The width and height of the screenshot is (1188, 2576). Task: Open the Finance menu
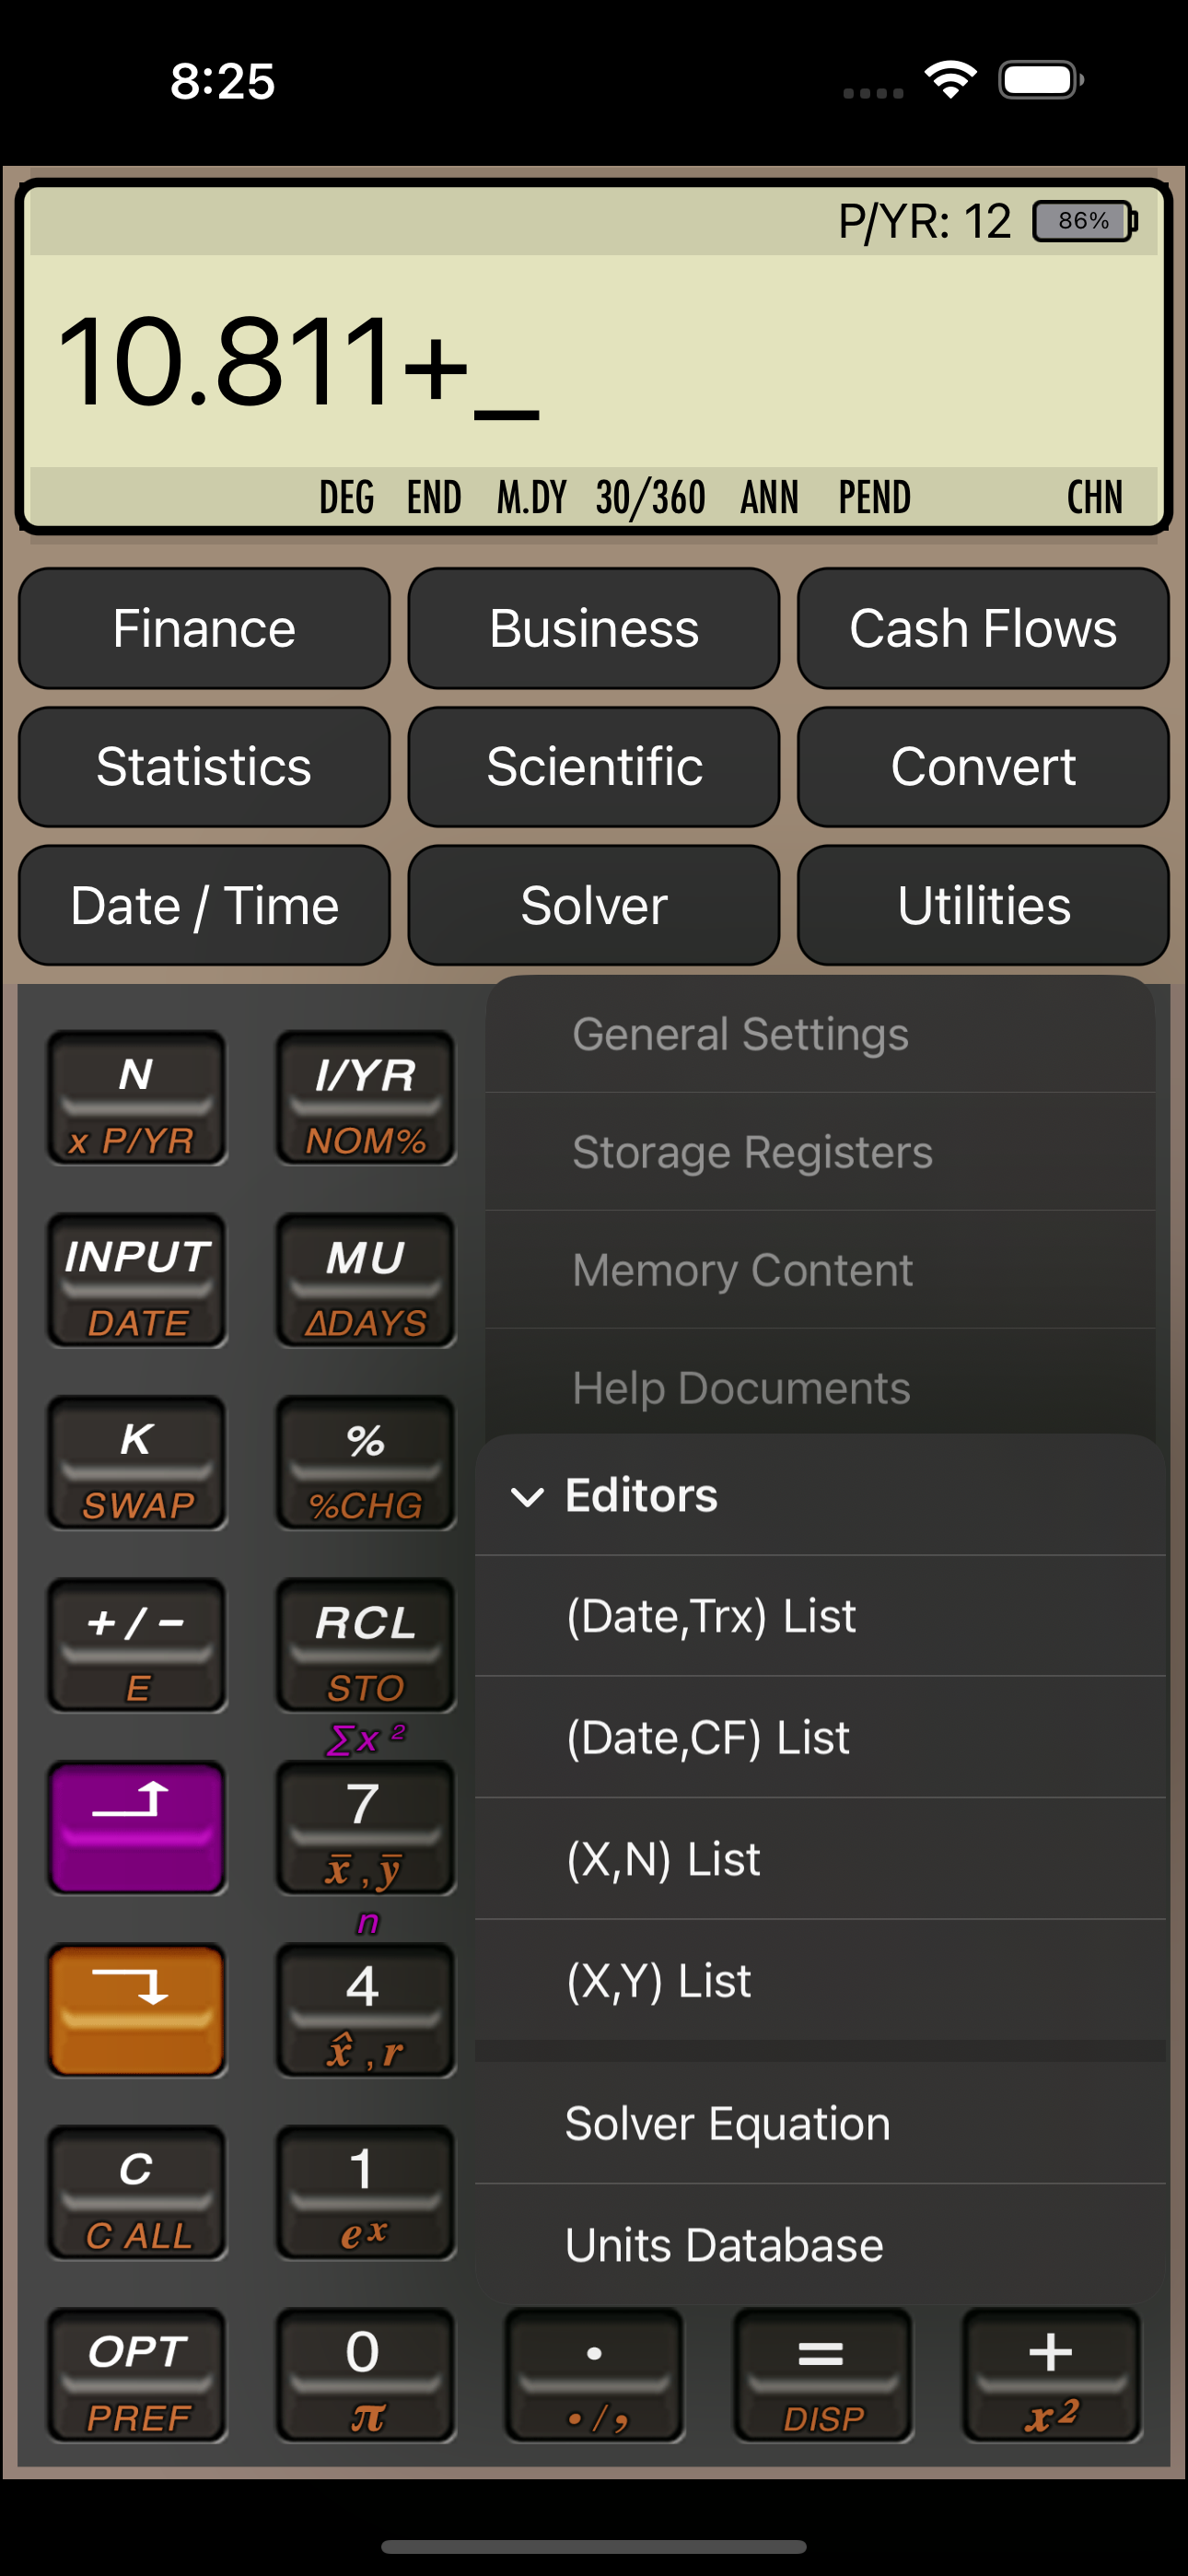pos(204,628)
